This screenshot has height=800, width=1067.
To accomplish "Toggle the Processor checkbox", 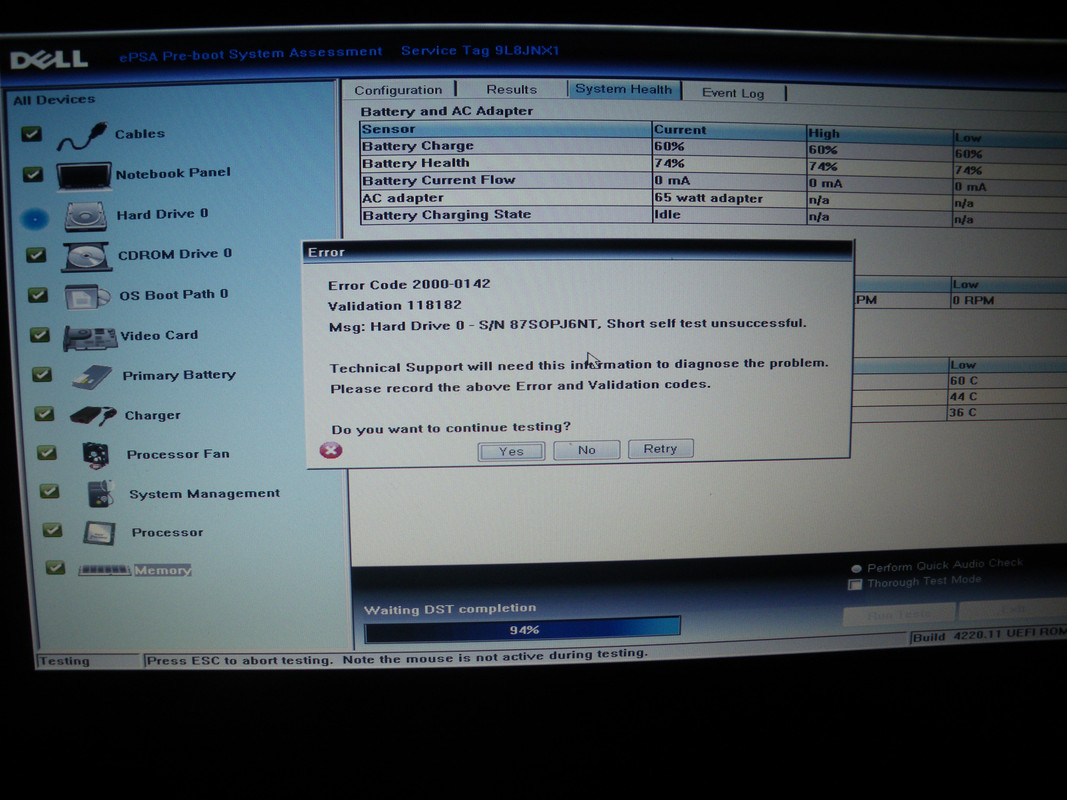I will [52, 530].
